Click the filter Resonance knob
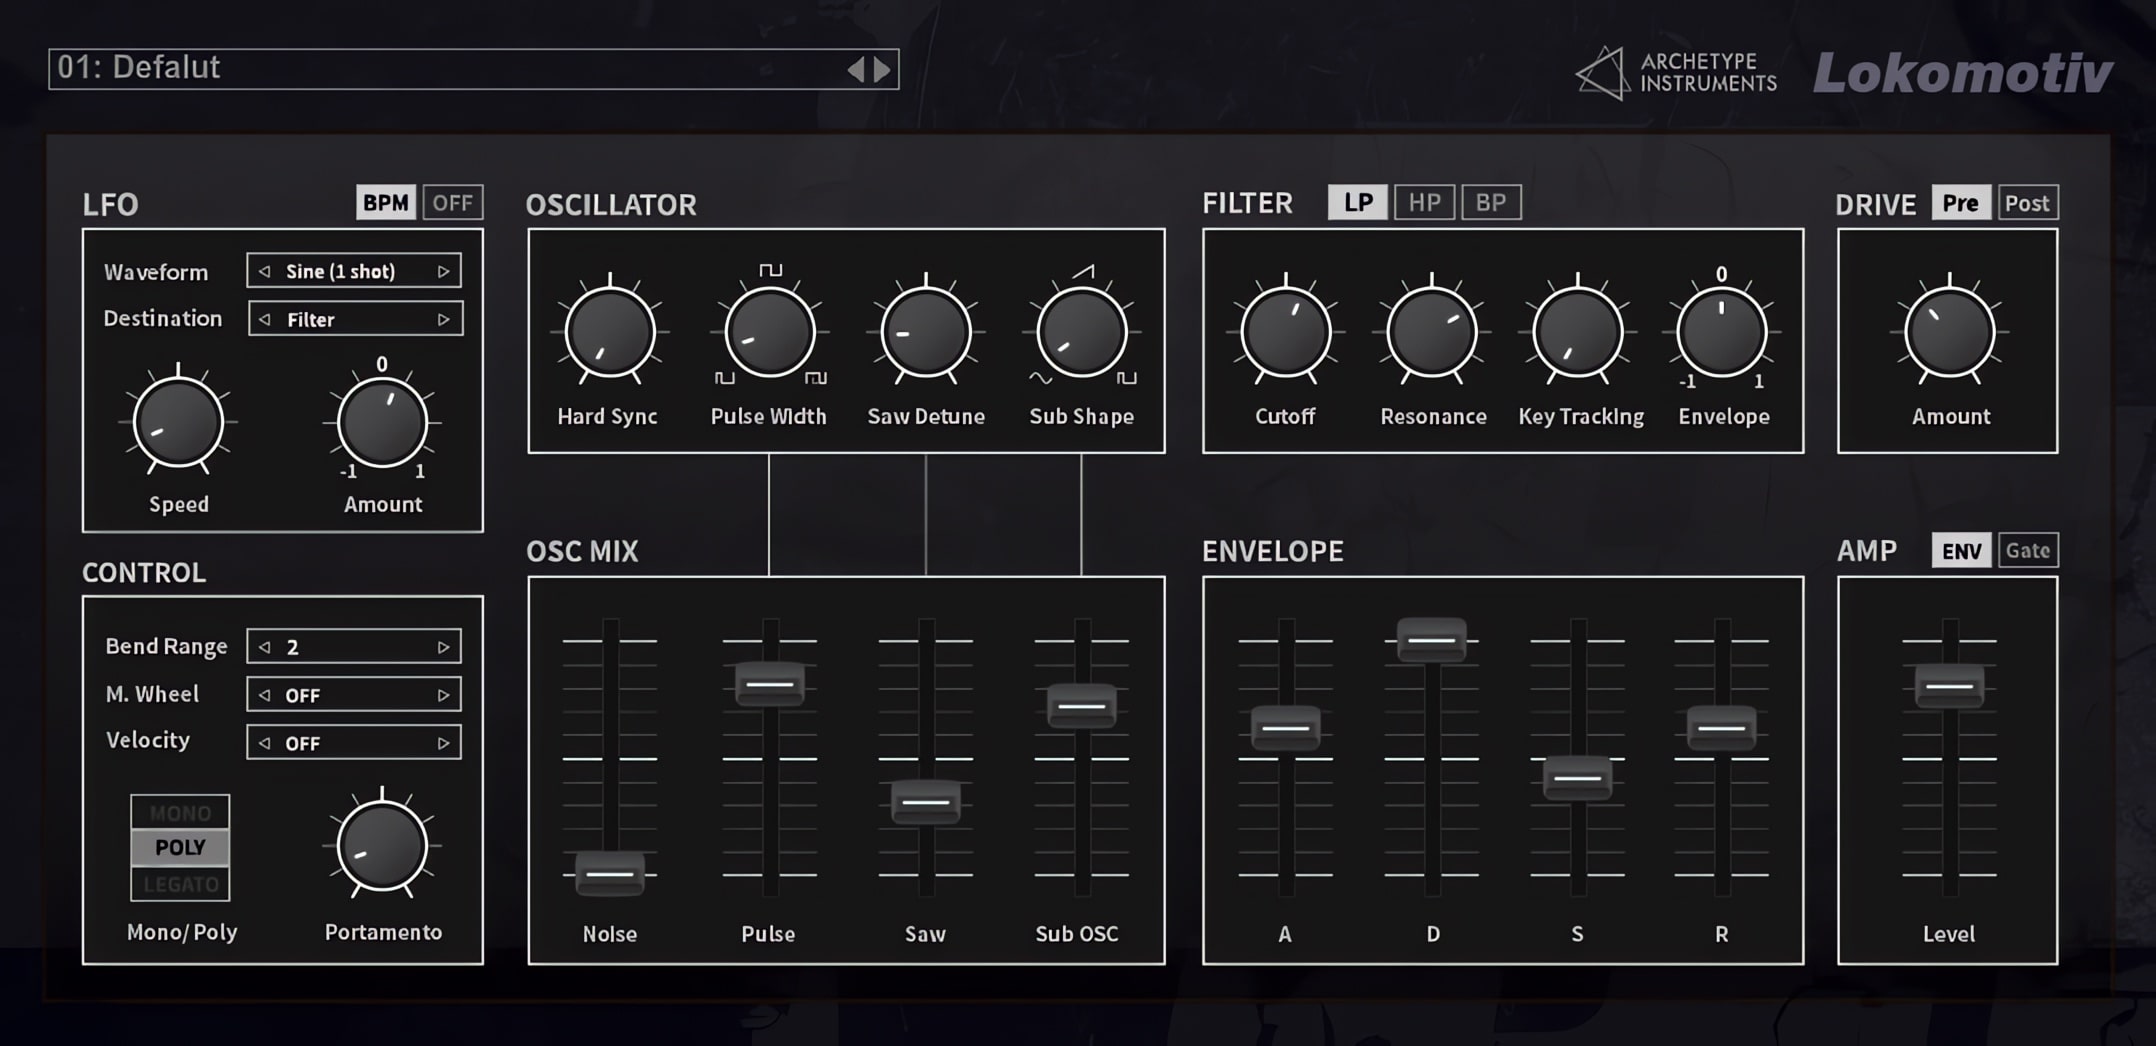The height and width of the screenshot is (1046, 2156). pos(1431,332)
